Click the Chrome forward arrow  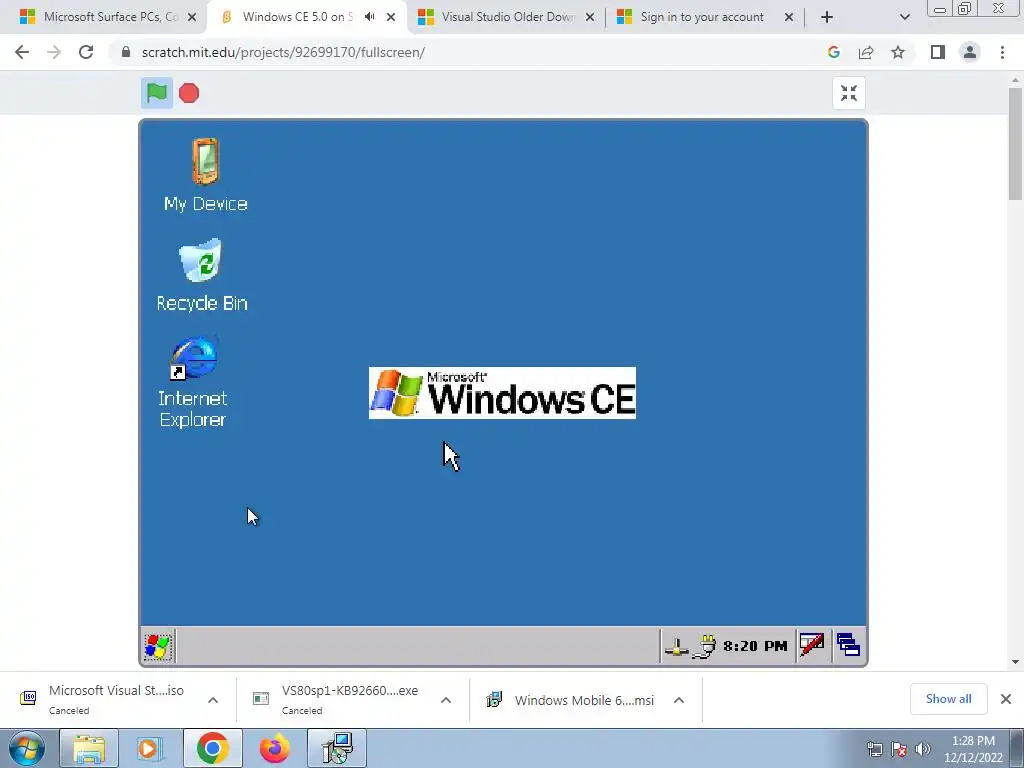pos(54,52)
